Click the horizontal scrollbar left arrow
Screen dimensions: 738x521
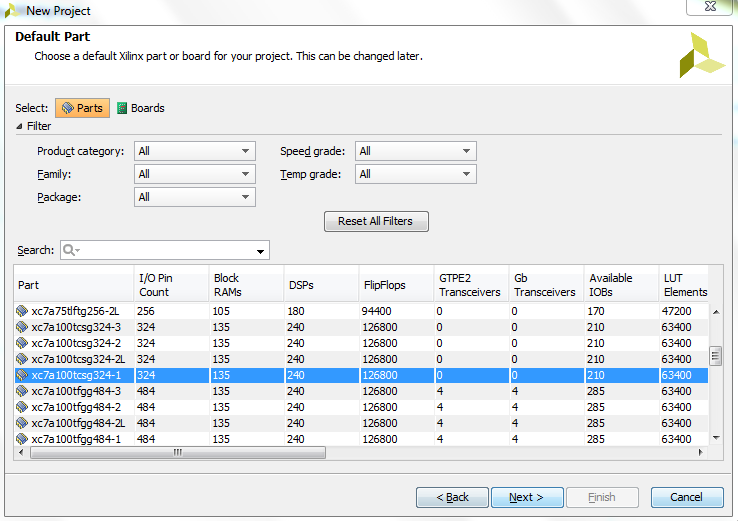click(21, 453)
